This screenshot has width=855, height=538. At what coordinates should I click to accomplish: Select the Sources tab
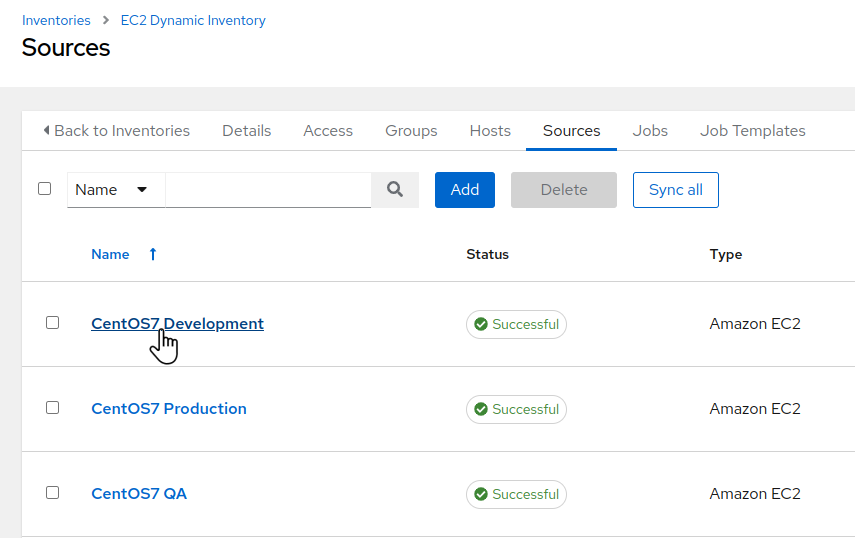point(571,131)
